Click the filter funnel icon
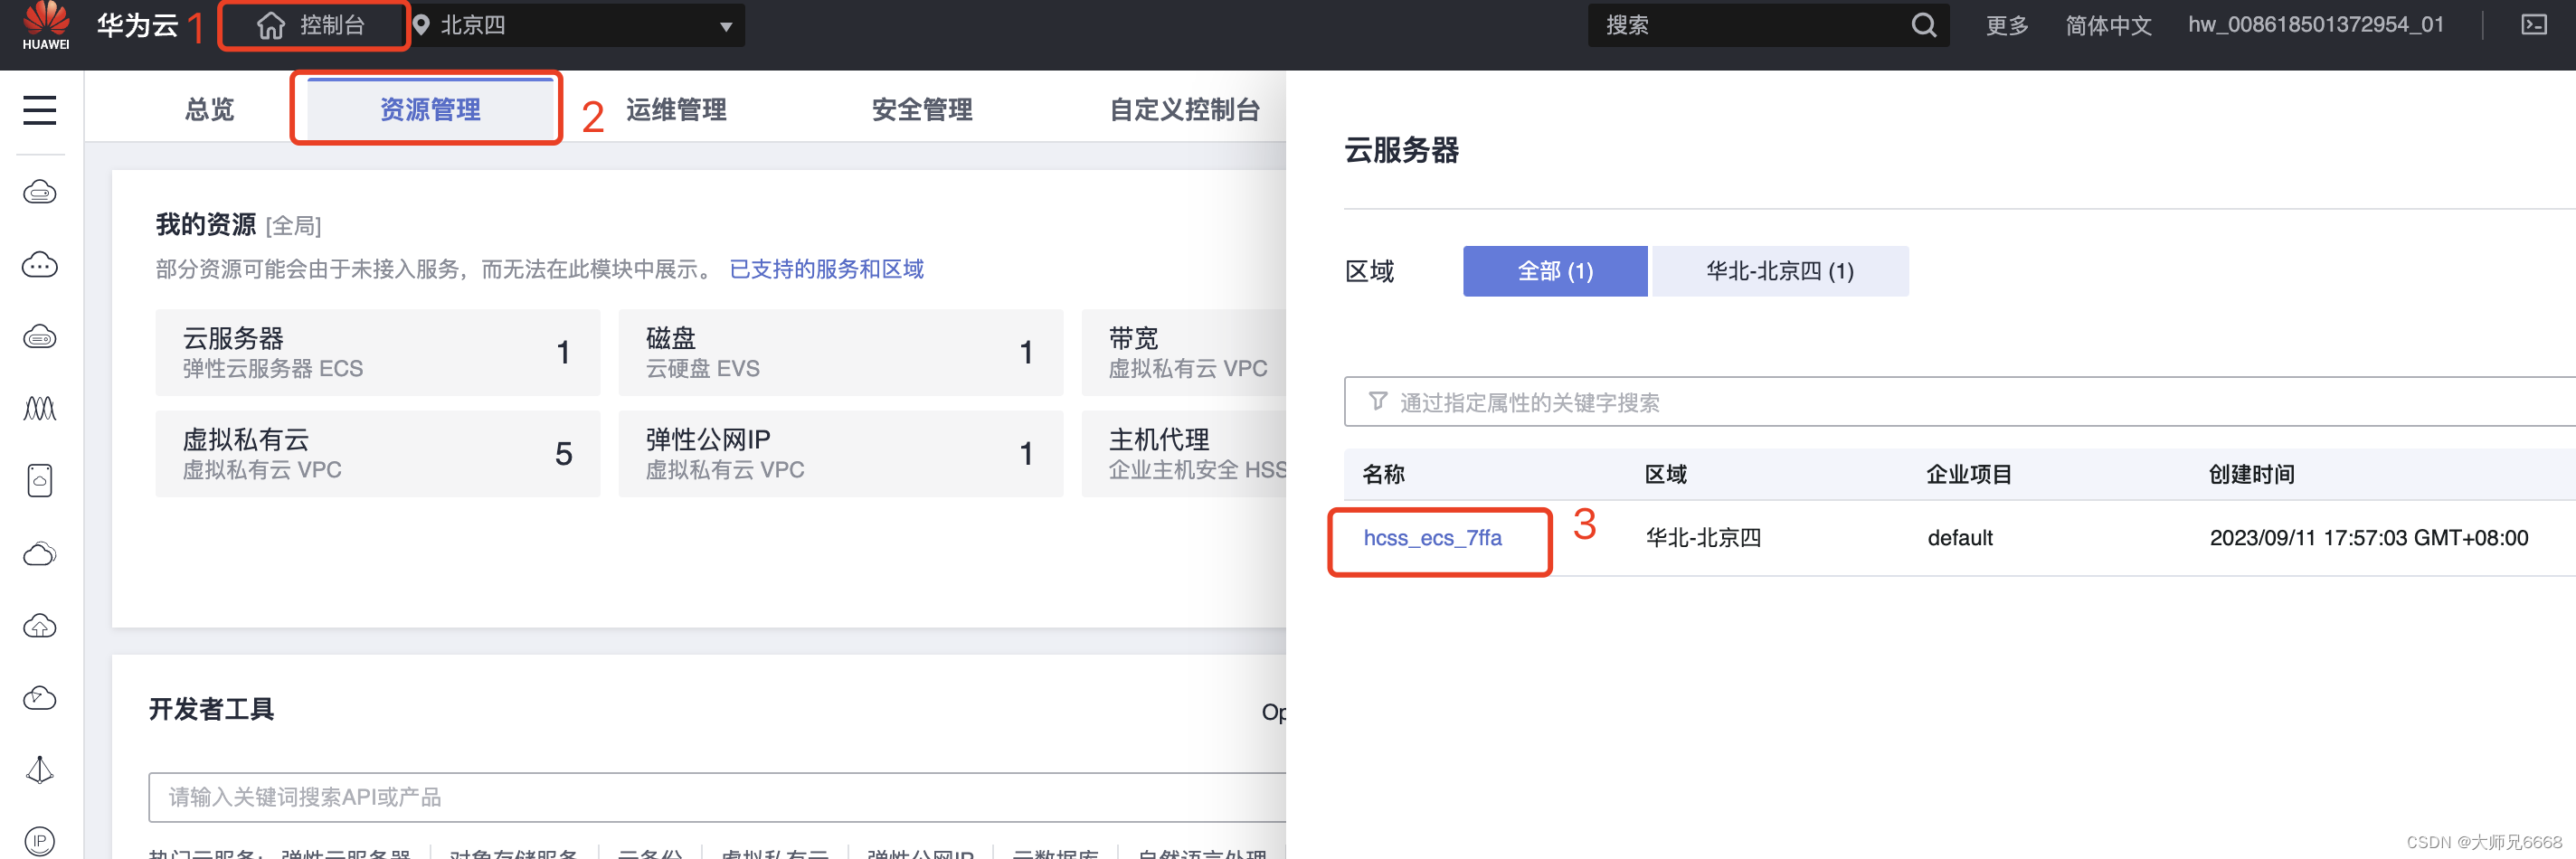Screen dimensions: 2576x859 pyautogui.click(x=1377, y=401)
